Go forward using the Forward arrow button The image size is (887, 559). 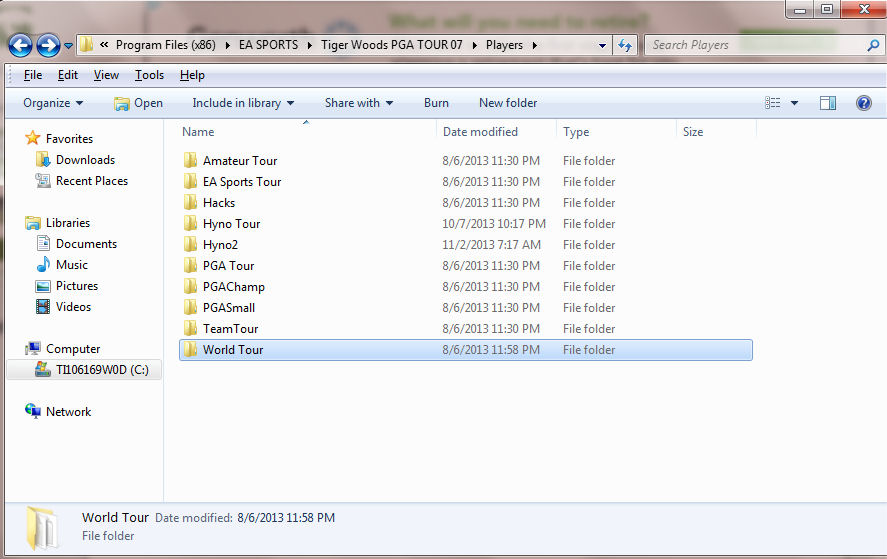[48, 45]
